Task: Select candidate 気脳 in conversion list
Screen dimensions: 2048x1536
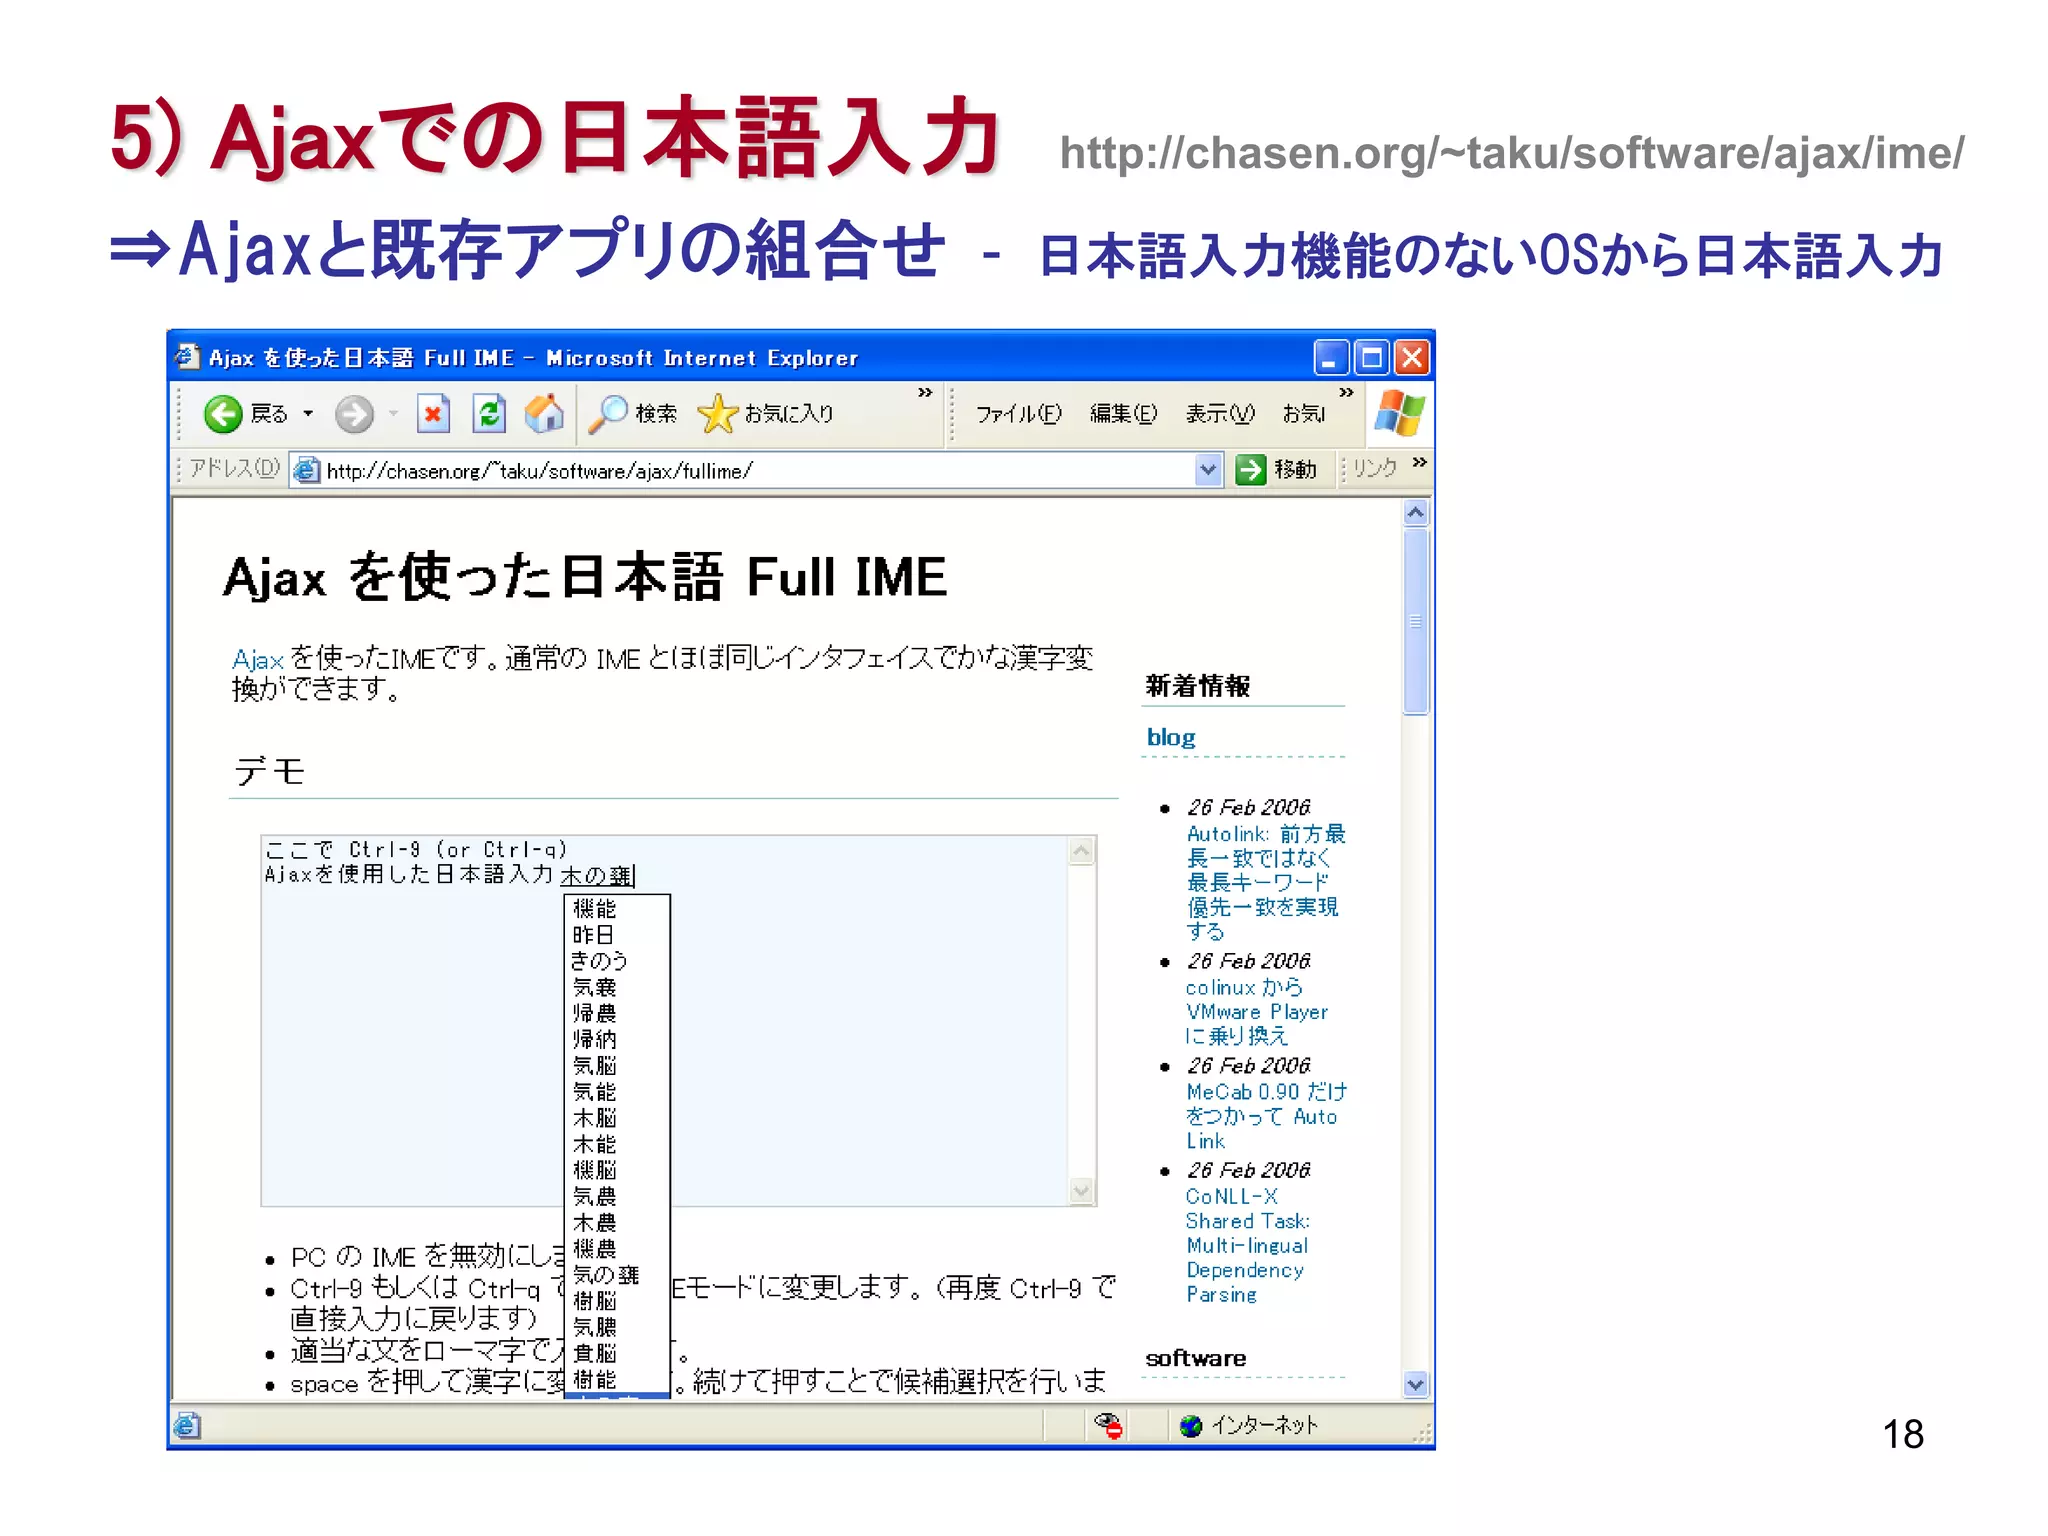Action: (594, 1065)
